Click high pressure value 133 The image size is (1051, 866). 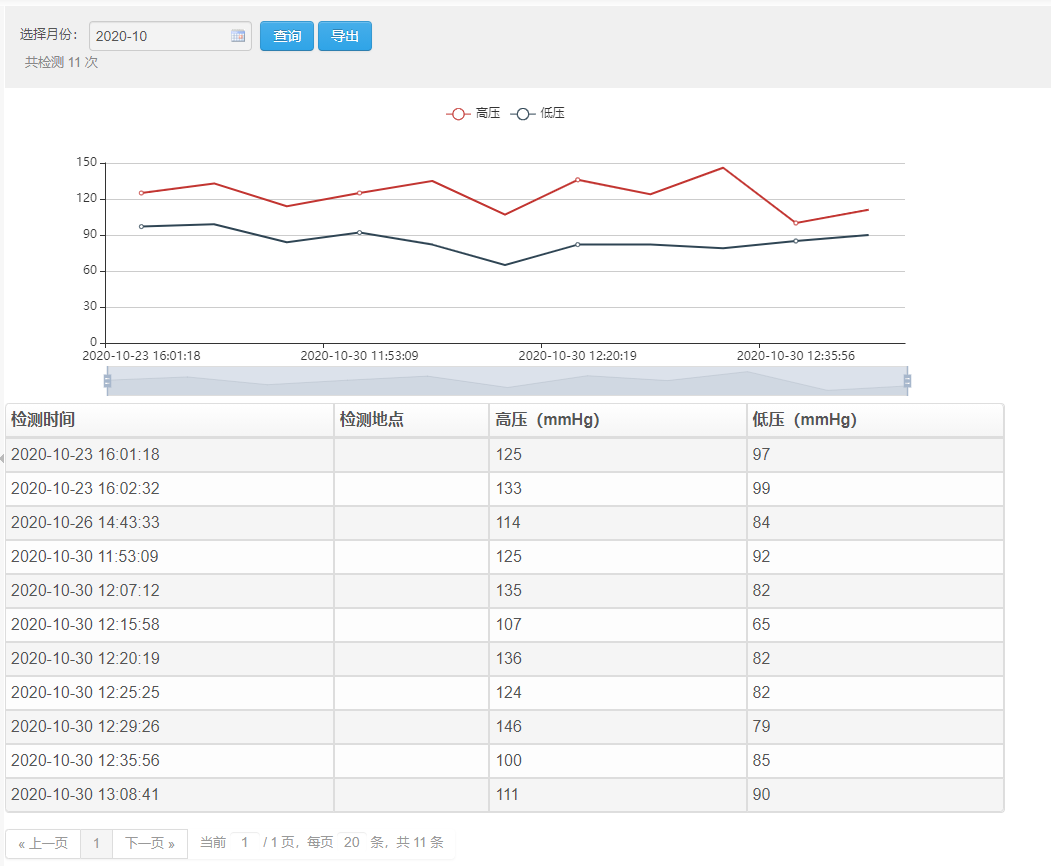[x=509, y=489]
